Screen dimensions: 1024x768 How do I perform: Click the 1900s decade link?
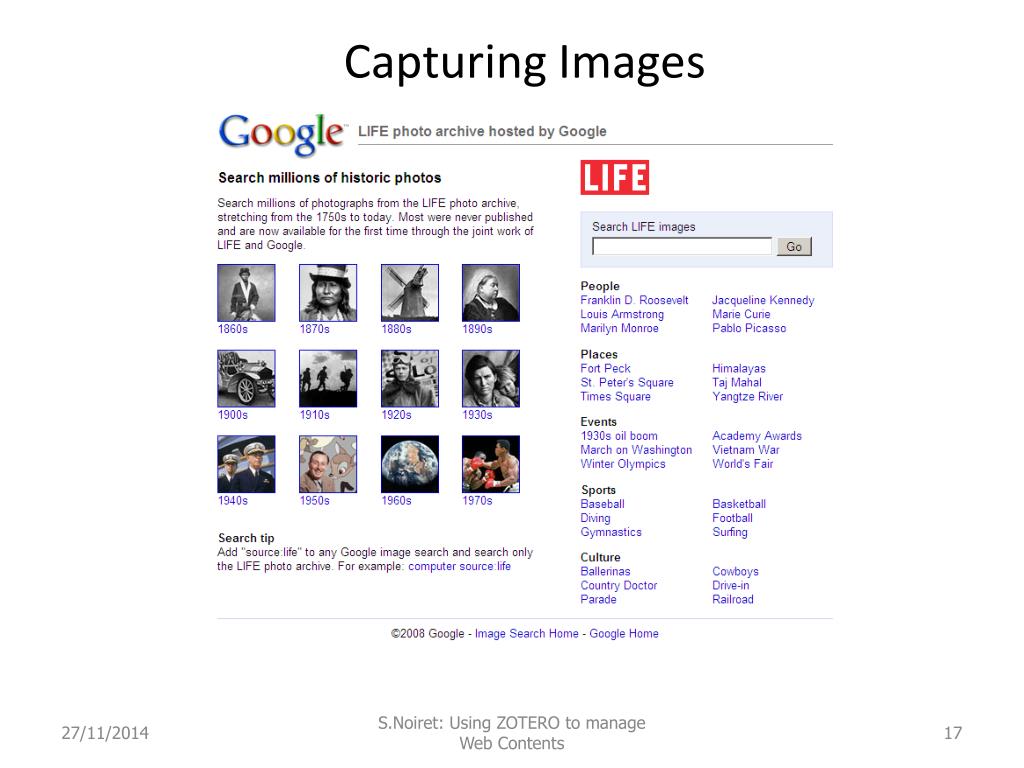(232, 415)
